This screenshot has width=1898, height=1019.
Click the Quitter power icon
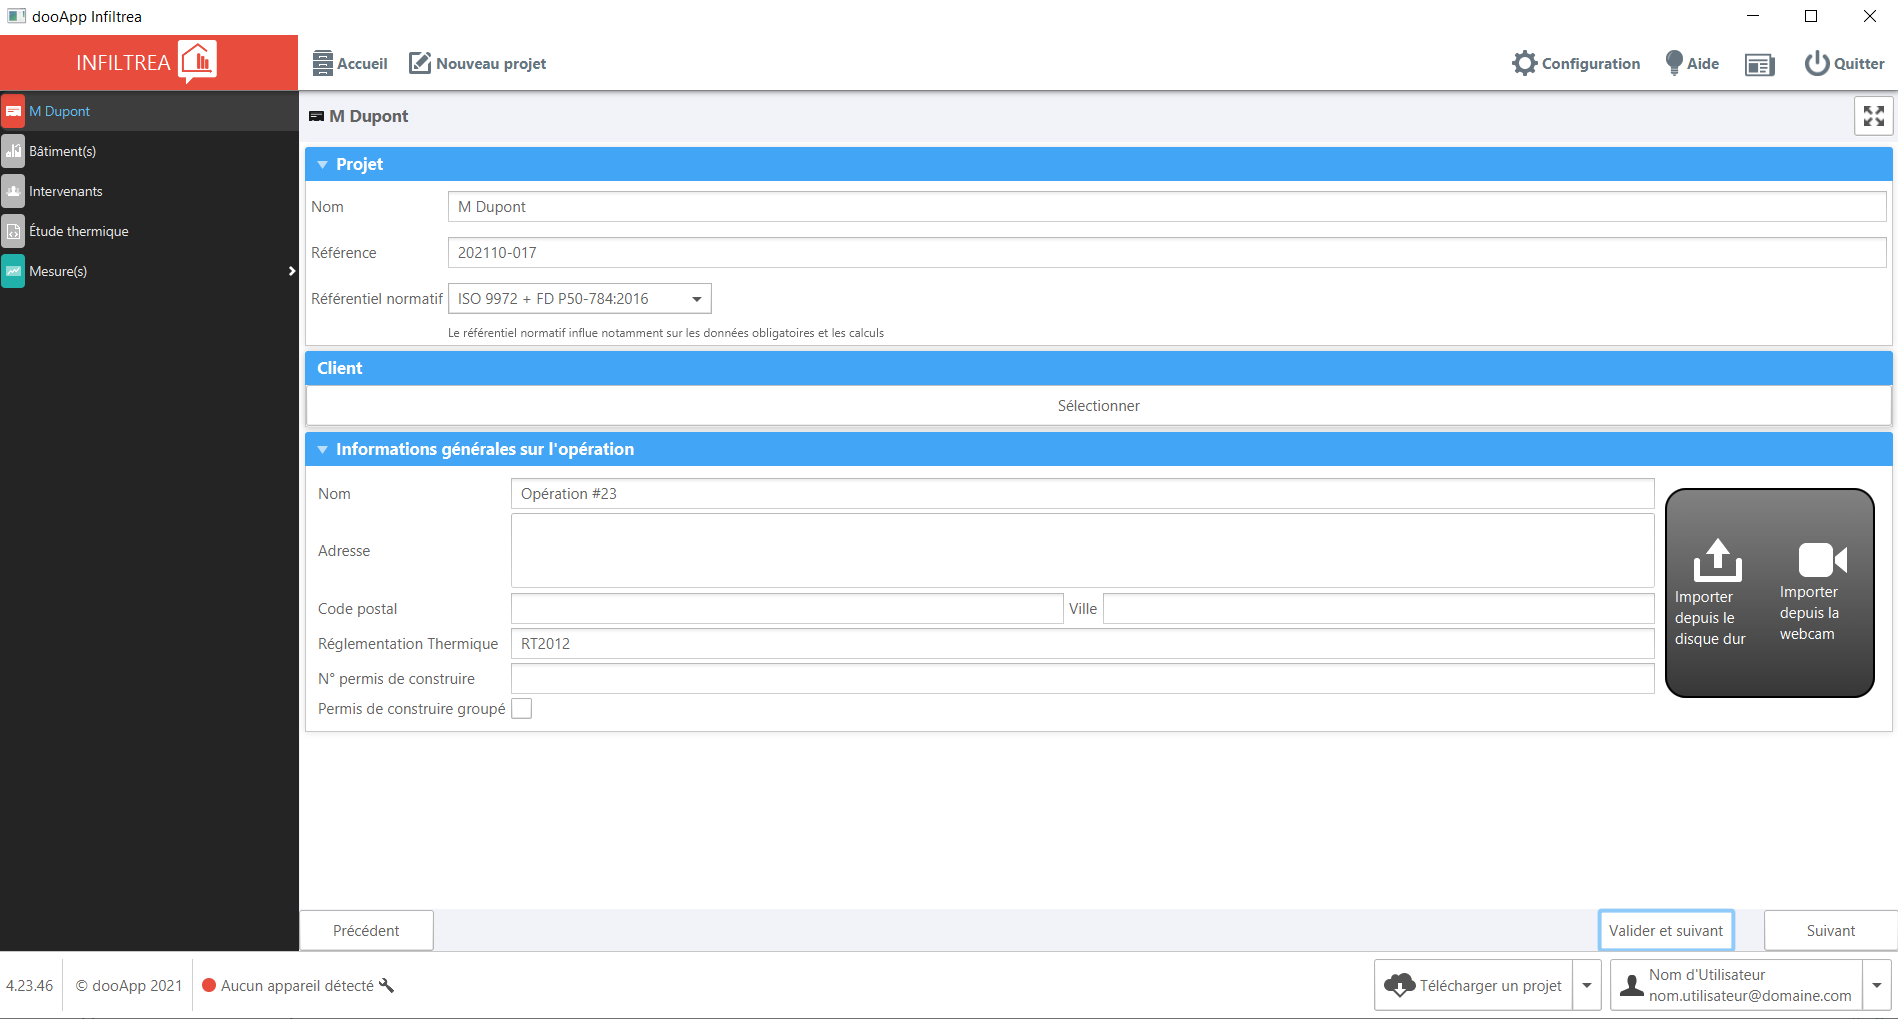coord(1817,63)
